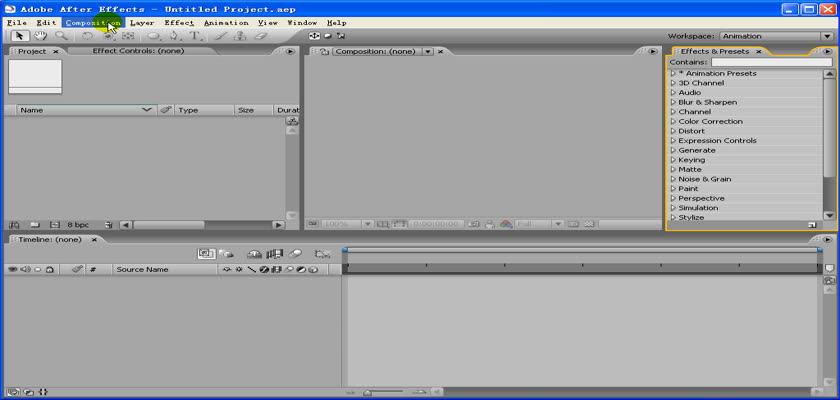The image size is (840, 400).
Task: Select the Zoom magnifier tool
Action: point(61,36)
